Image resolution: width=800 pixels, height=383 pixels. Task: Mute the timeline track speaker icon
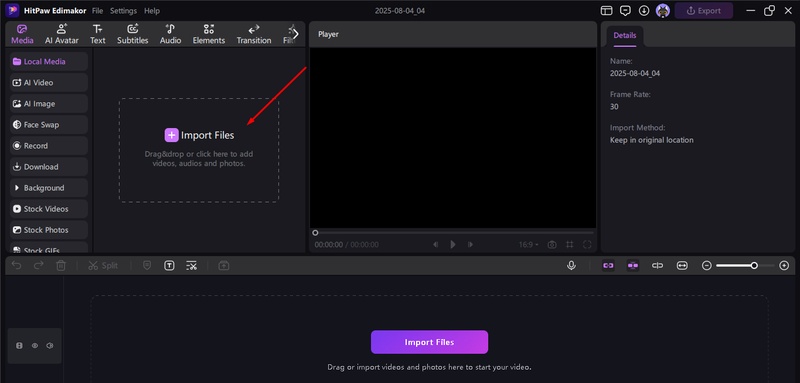tap(49, 346)
